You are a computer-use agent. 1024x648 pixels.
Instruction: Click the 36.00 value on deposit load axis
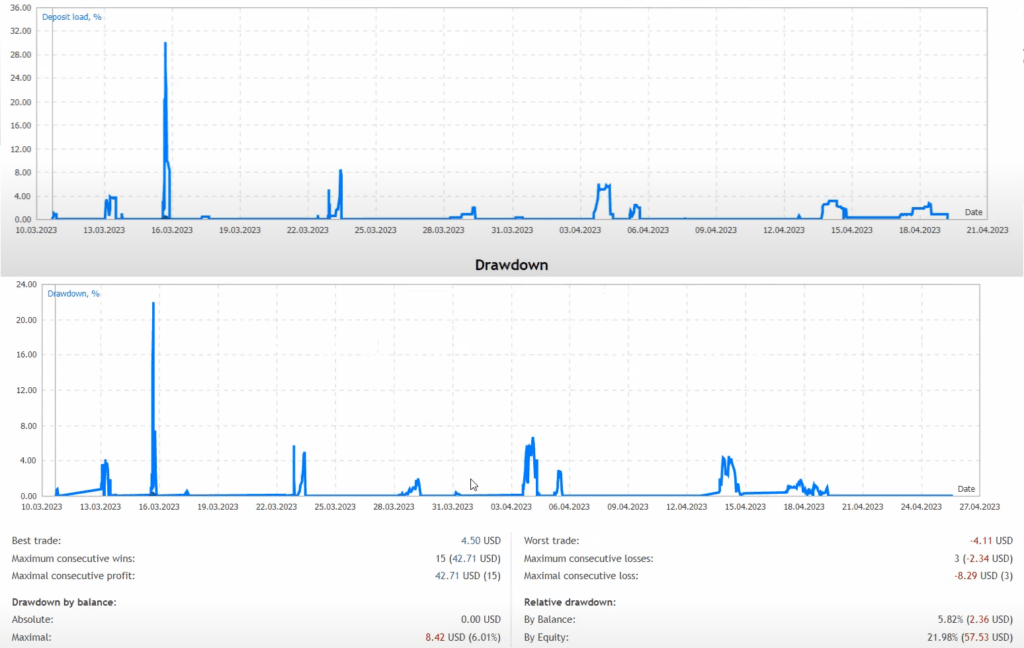click(22, 8)
